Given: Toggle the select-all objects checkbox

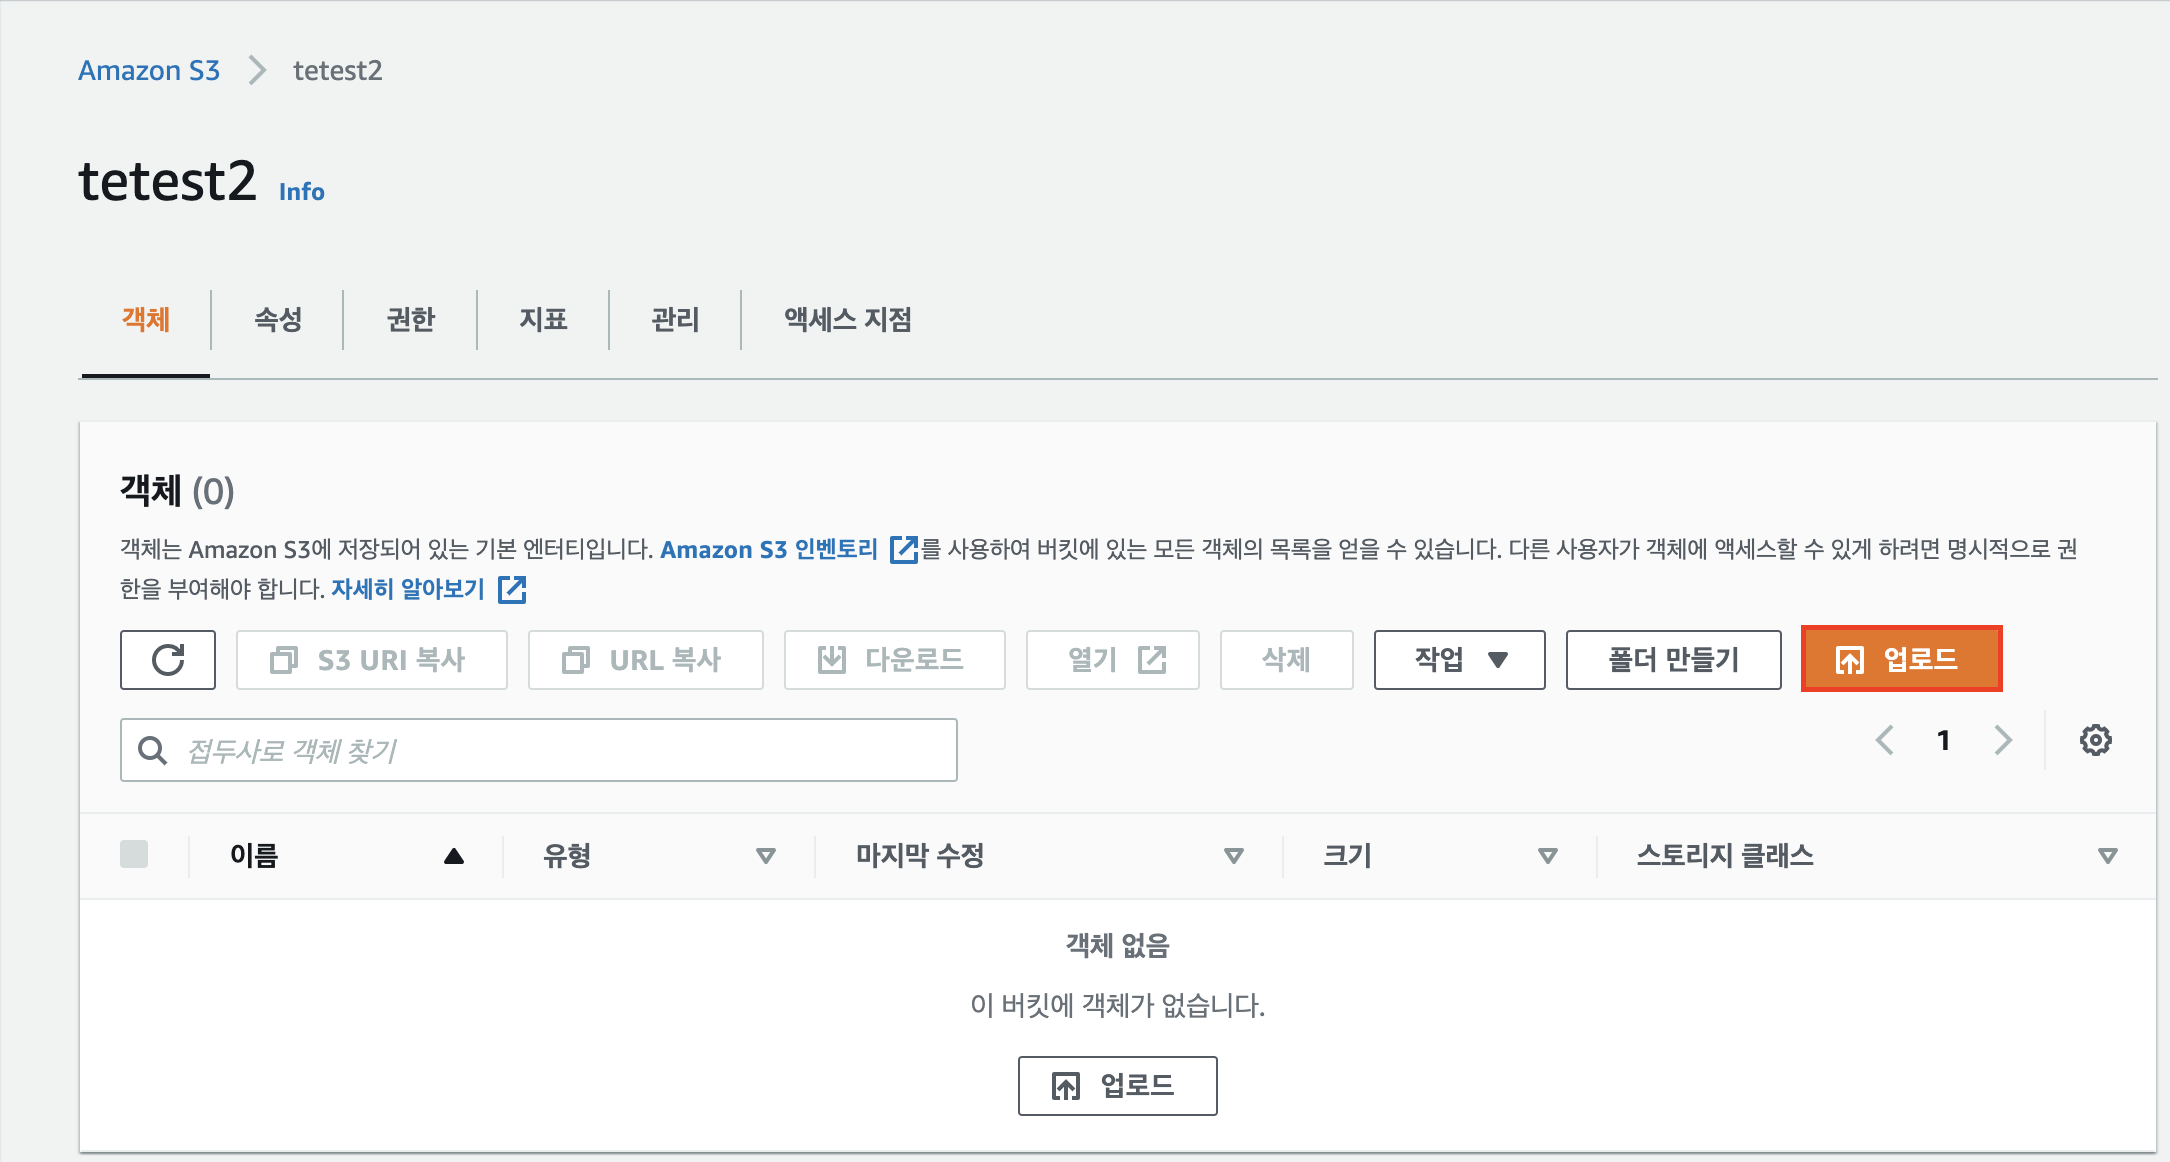Looking at the screenshot, I should click(134, 855).
